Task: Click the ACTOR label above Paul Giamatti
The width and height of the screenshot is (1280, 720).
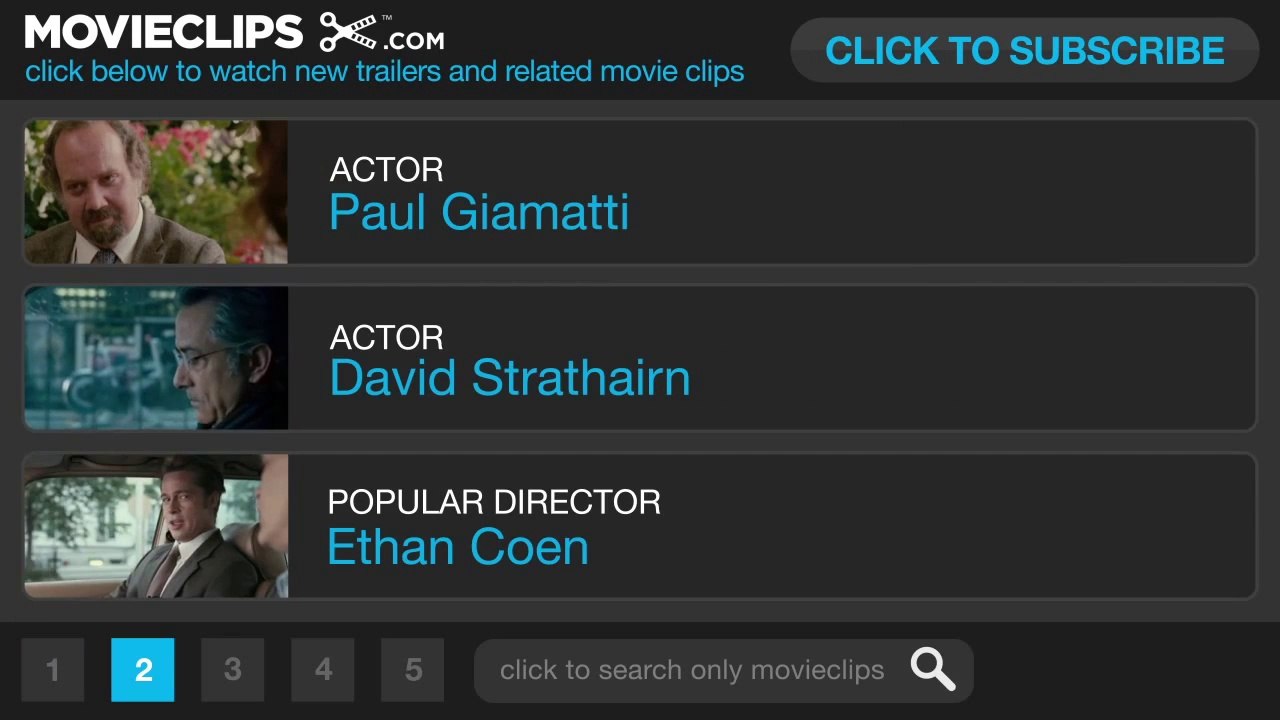Action: 387,170
